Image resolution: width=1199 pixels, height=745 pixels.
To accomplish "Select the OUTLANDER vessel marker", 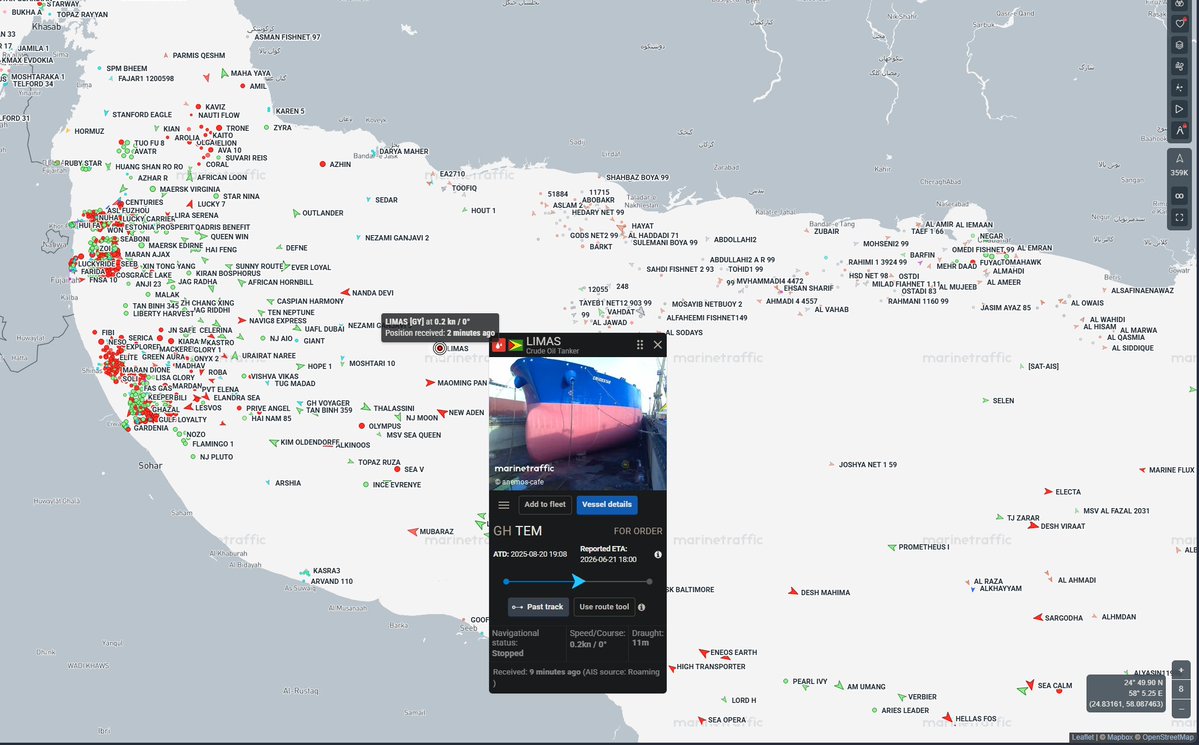I will [296, 213].
